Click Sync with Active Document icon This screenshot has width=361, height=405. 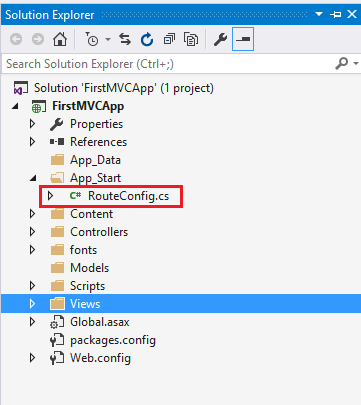tap(125, 39)
